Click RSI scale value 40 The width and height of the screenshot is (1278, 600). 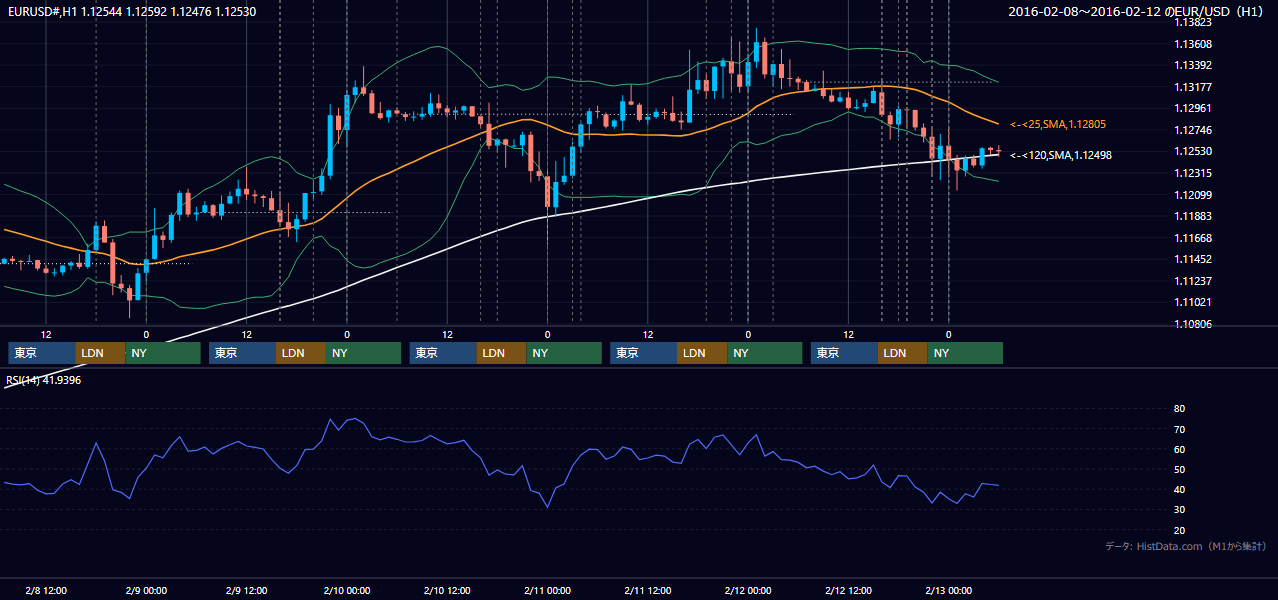click(x=1179, y=489)
